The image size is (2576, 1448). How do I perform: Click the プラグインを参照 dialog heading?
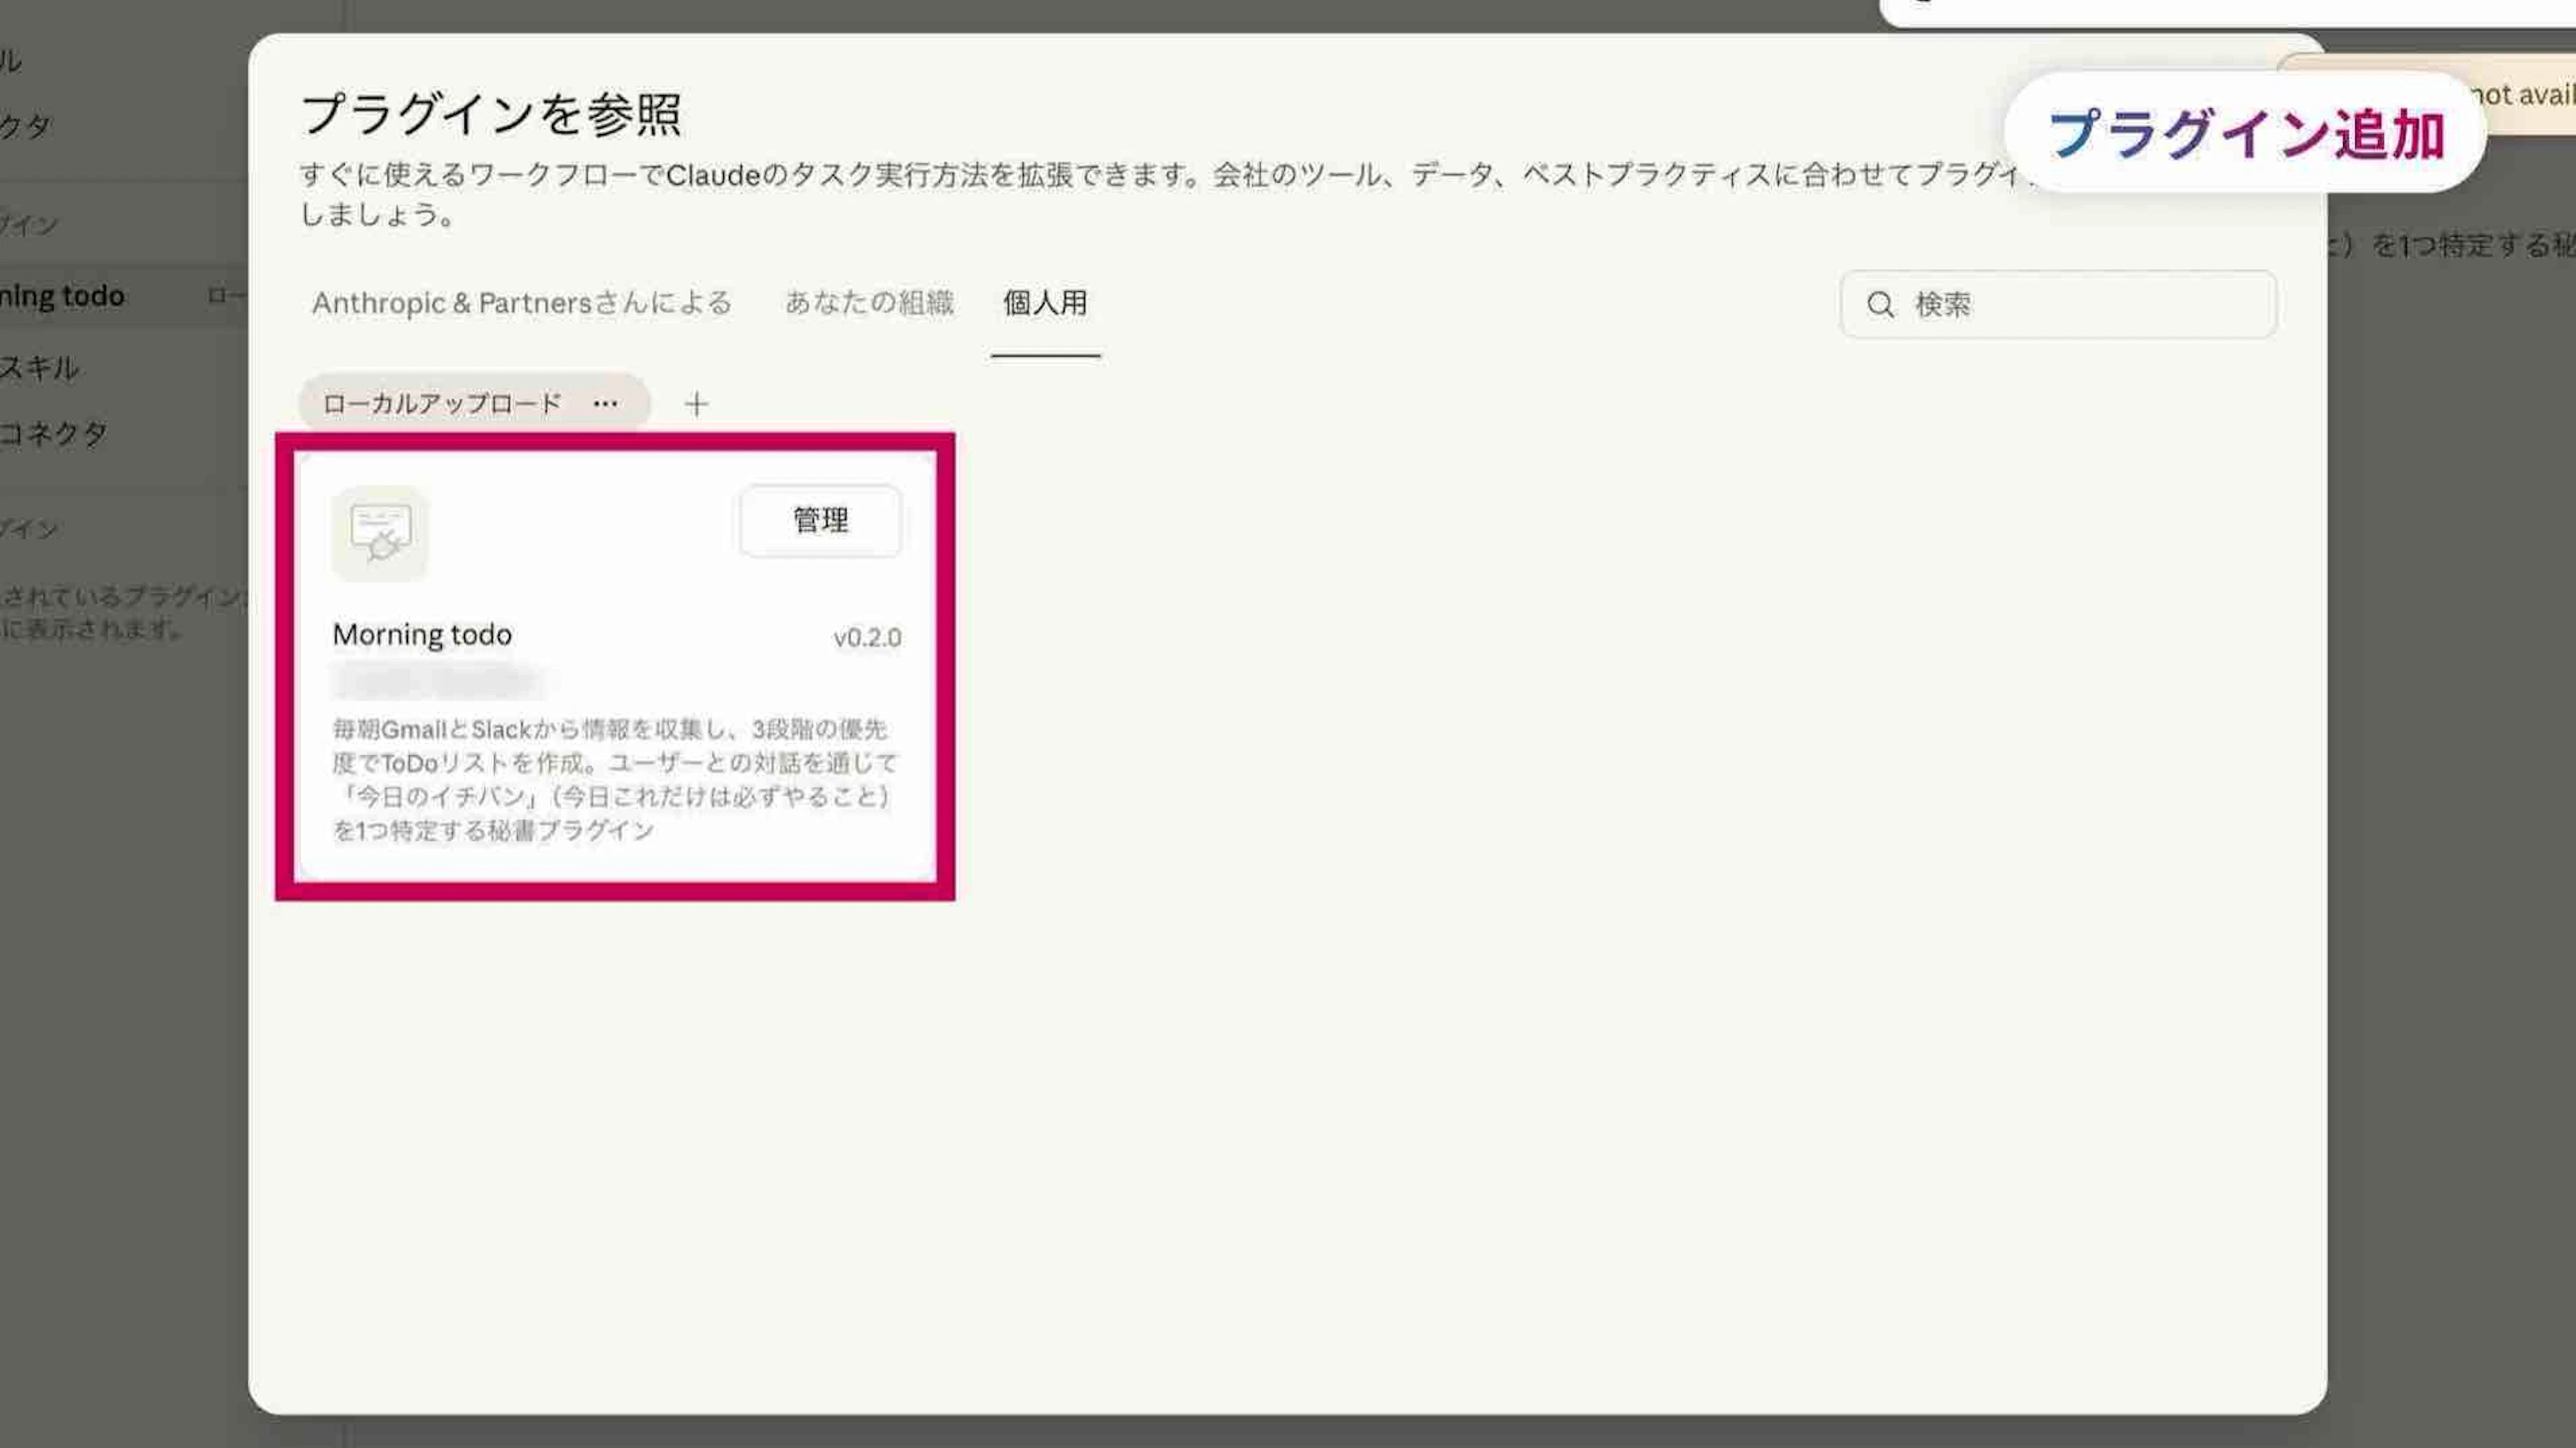coord(490,114)
